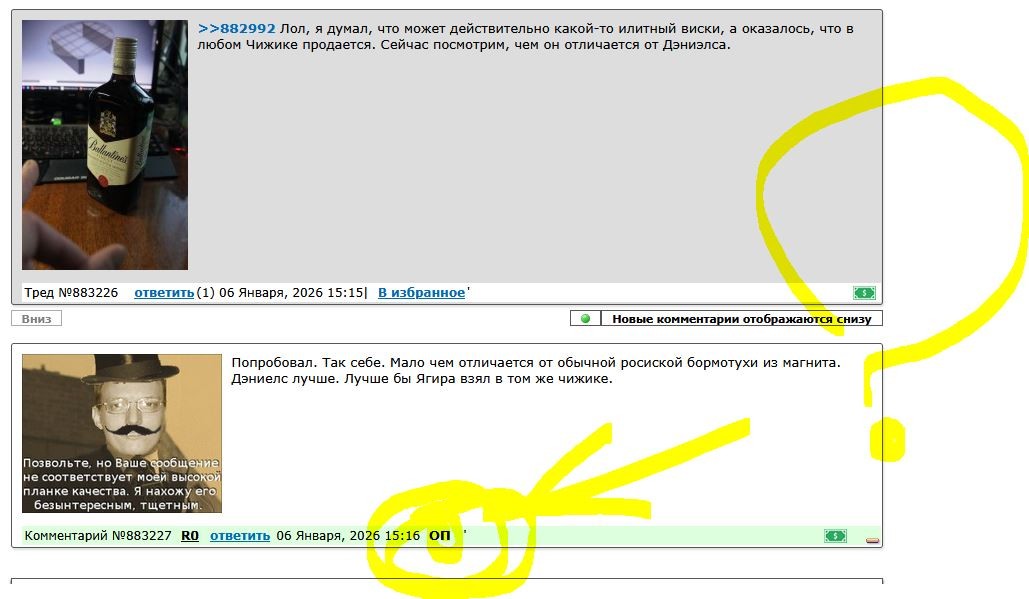Click 'ответить' link under comment №883227
The image size is (1029, 599).
240,536
